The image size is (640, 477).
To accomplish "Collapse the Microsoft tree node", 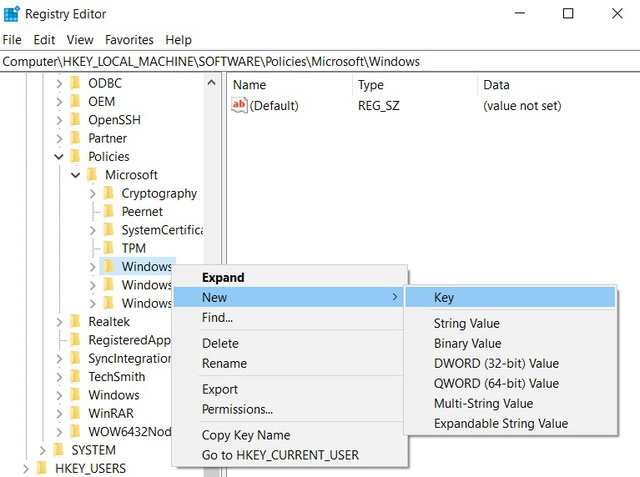I will pos(76,175).
